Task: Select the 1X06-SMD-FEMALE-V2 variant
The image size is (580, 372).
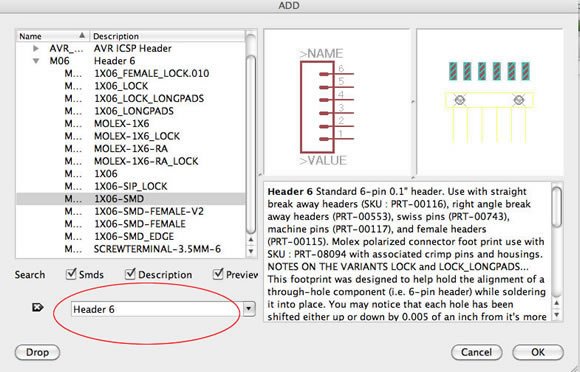Action: click(131, 212)
